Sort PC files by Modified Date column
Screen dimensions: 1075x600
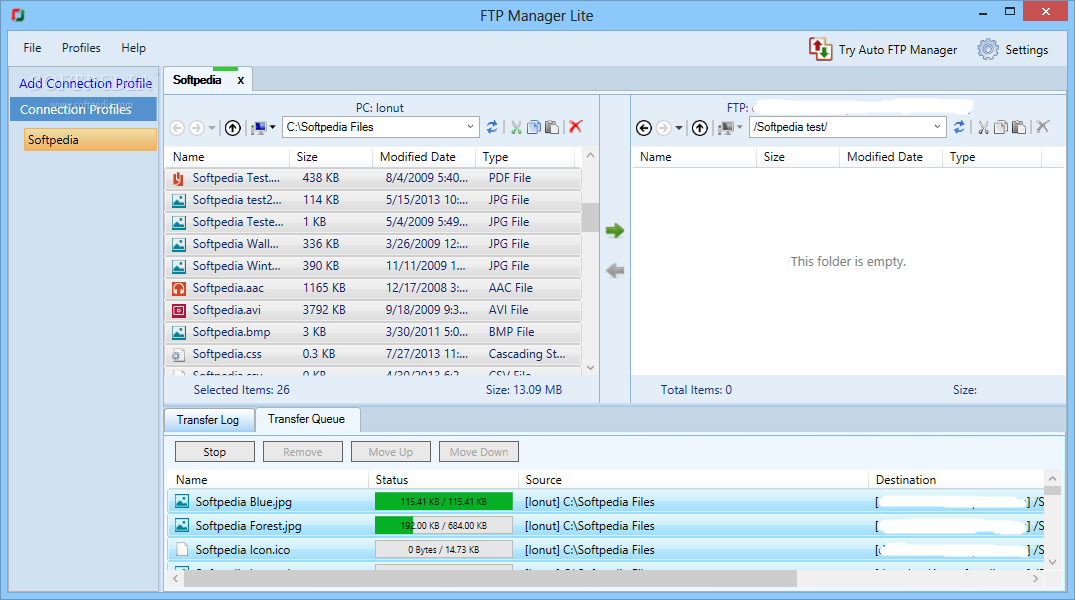pos(424,157)
